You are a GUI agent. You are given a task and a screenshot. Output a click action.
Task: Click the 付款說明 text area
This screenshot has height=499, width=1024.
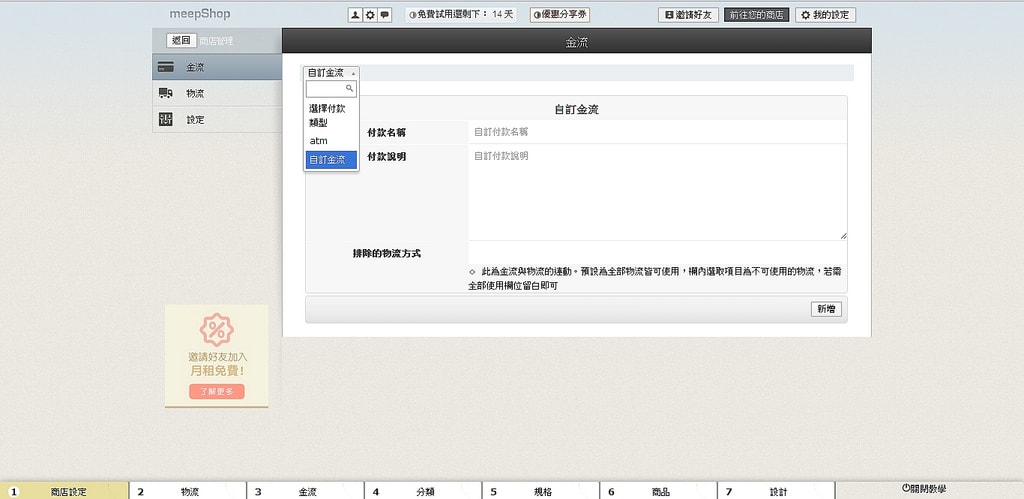click(657, 193)
